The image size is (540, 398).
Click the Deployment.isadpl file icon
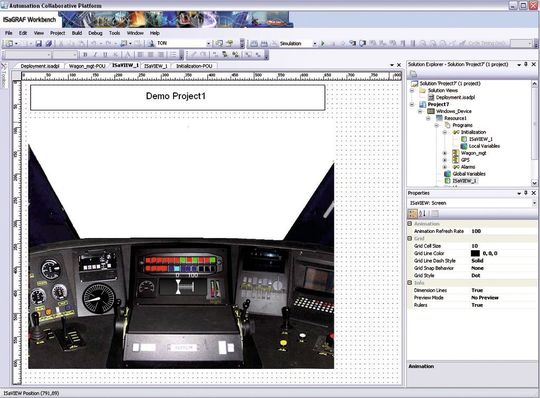point(431,97)
